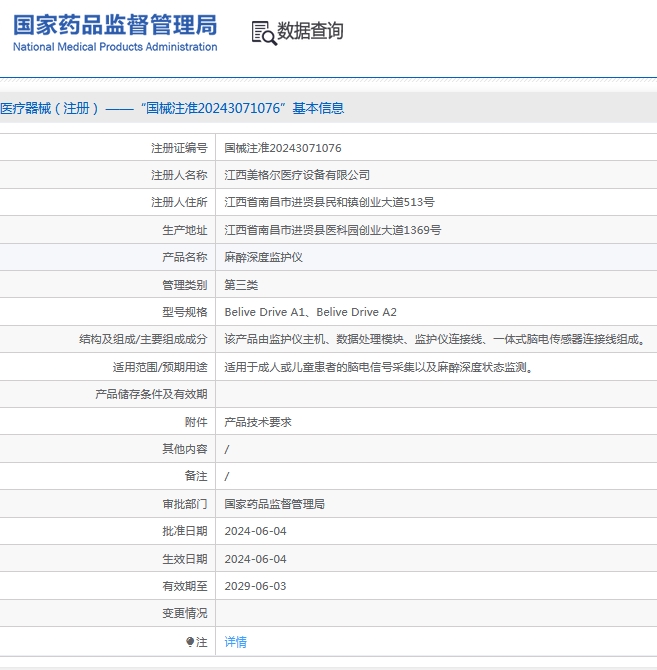Image resolution: width=657 pixels, height=670 pixels.
Task: Select intended use text starting 适用于成人或儿童患者
Action: pos(378,367)
